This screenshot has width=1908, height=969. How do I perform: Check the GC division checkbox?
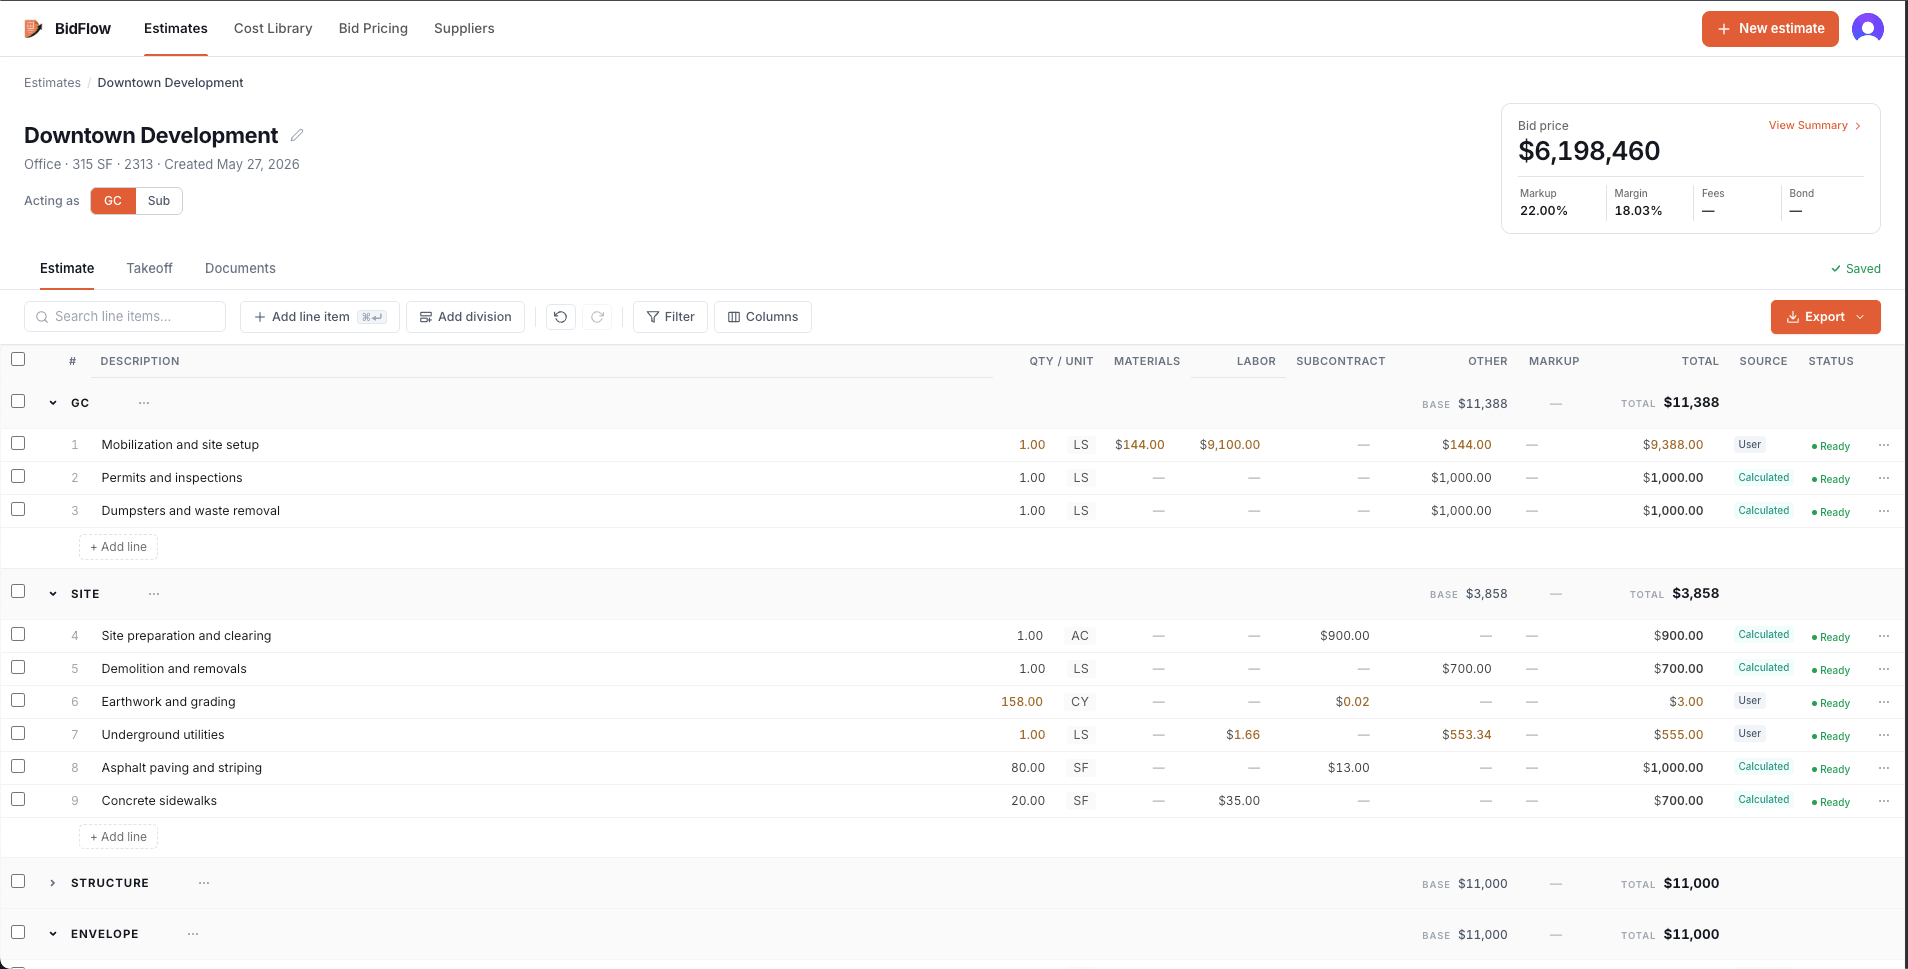point(18,401)
